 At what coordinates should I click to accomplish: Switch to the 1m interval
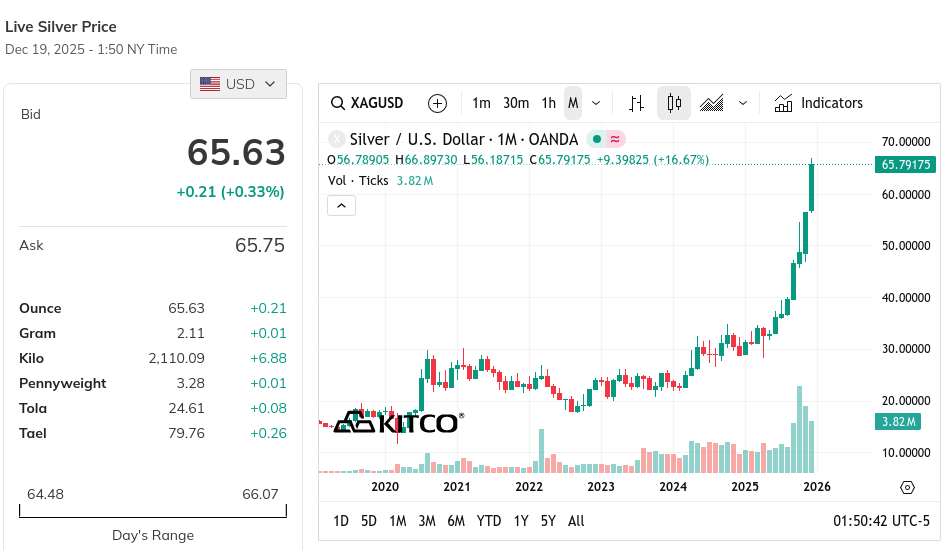click(x=481, y=103)
